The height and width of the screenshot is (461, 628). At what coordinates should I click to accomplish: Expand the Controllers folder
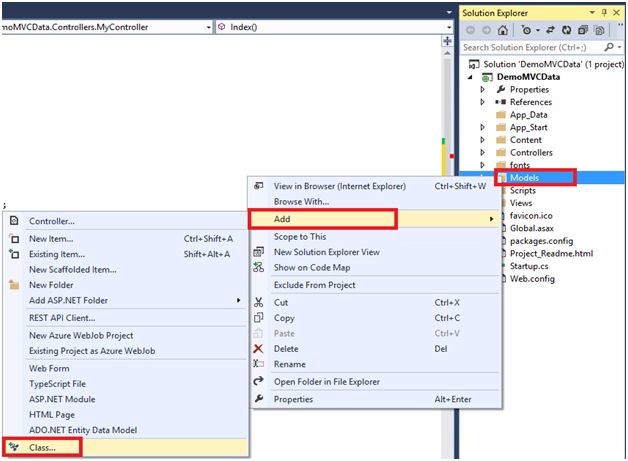[x=483, y=153]
